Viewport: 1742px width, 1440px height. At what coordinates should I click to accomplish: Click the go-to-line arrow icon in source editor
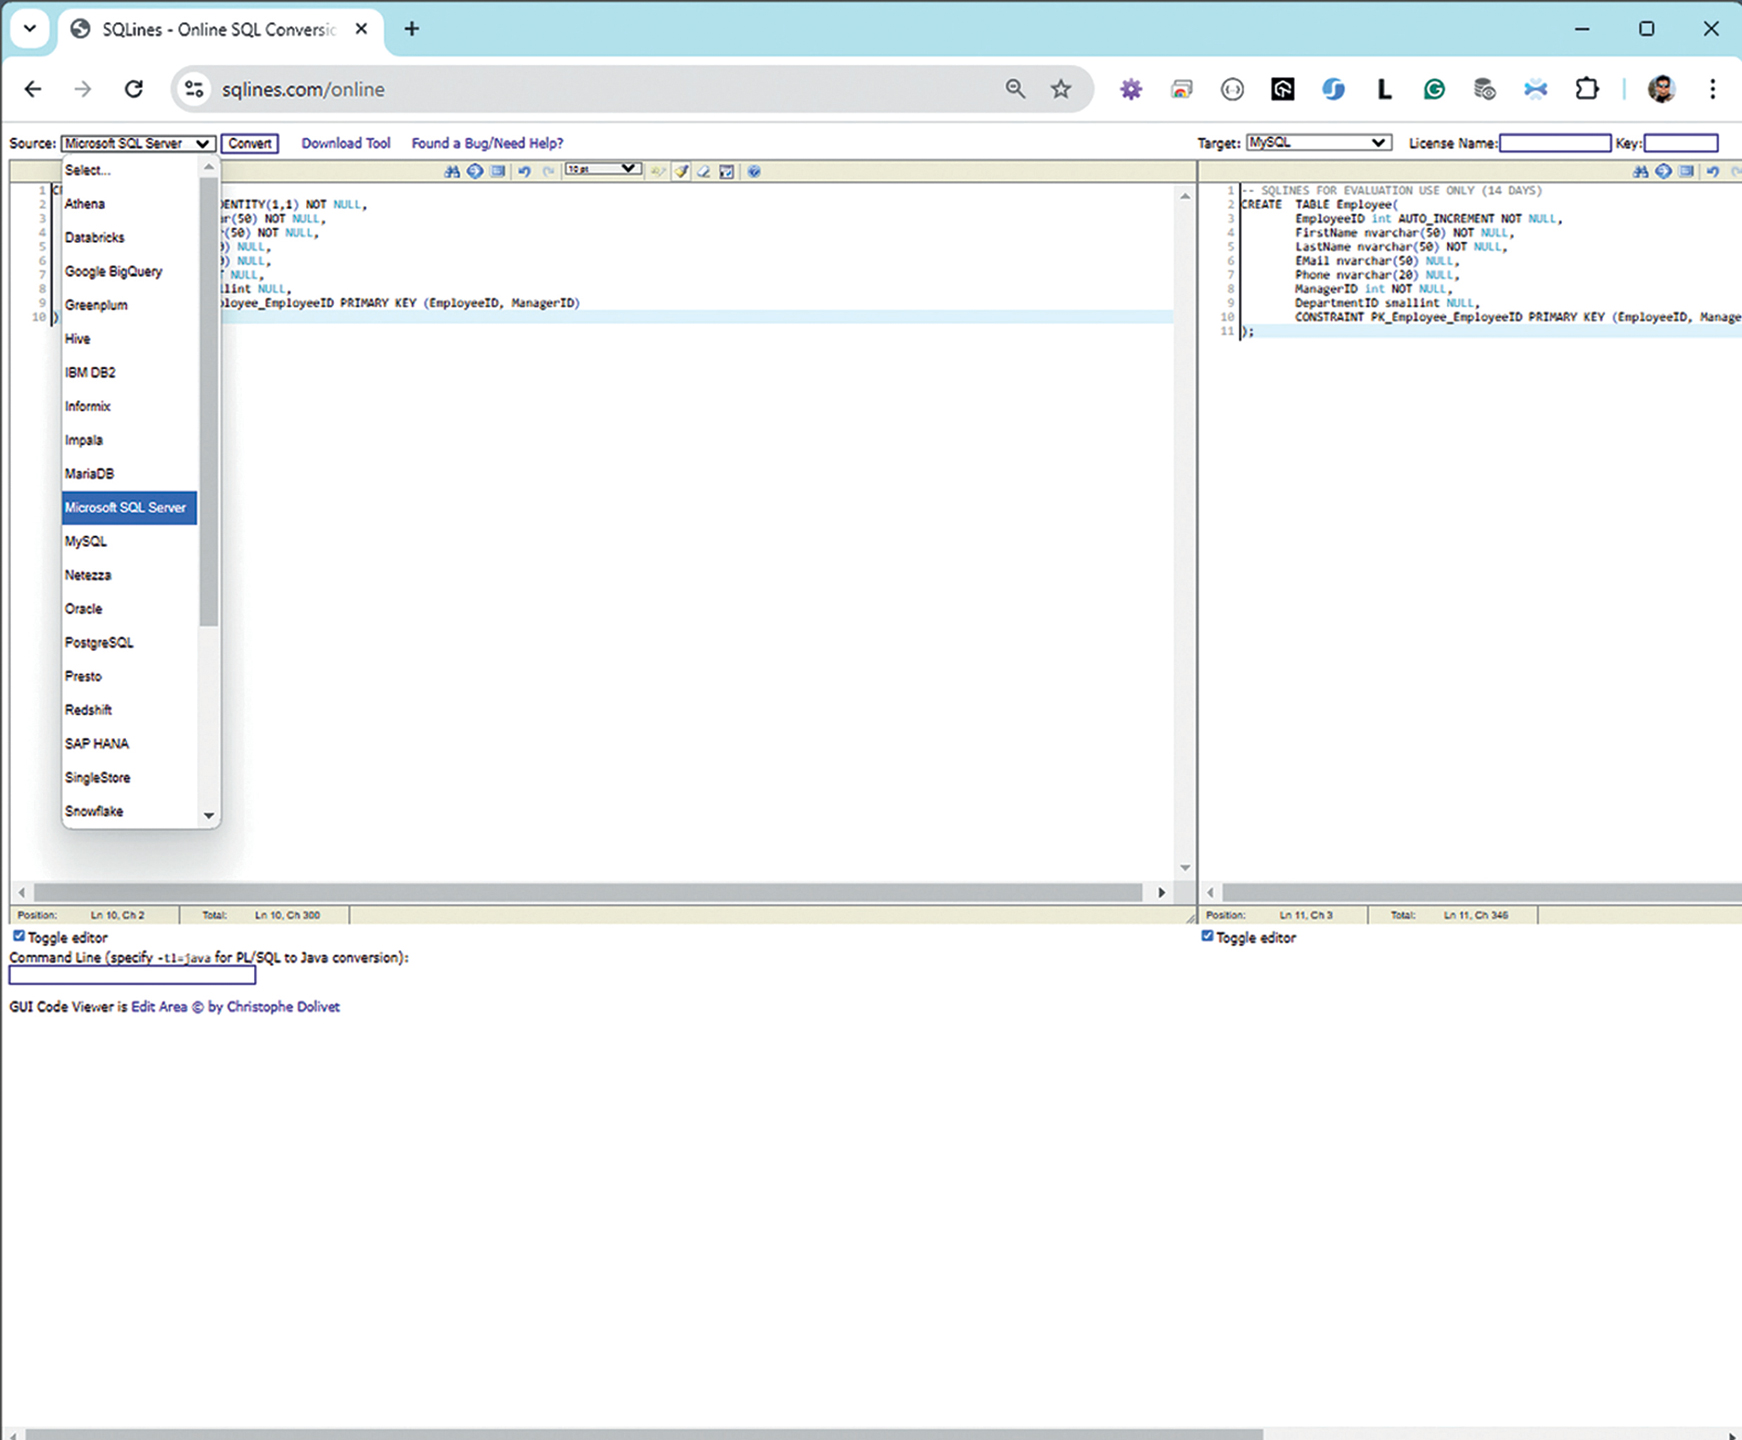(475, 171)
